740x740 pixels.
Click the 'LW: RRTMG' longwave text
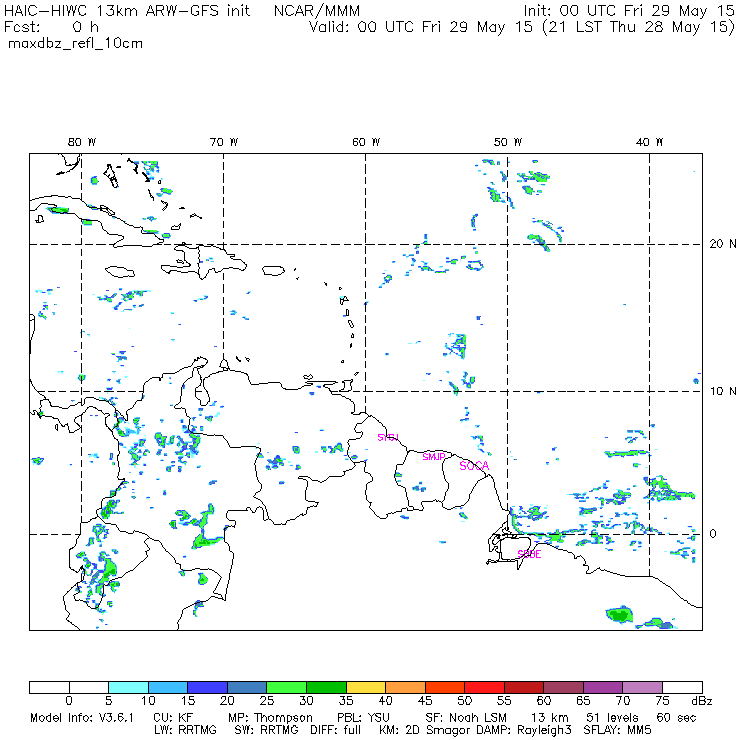pos(185,730)
